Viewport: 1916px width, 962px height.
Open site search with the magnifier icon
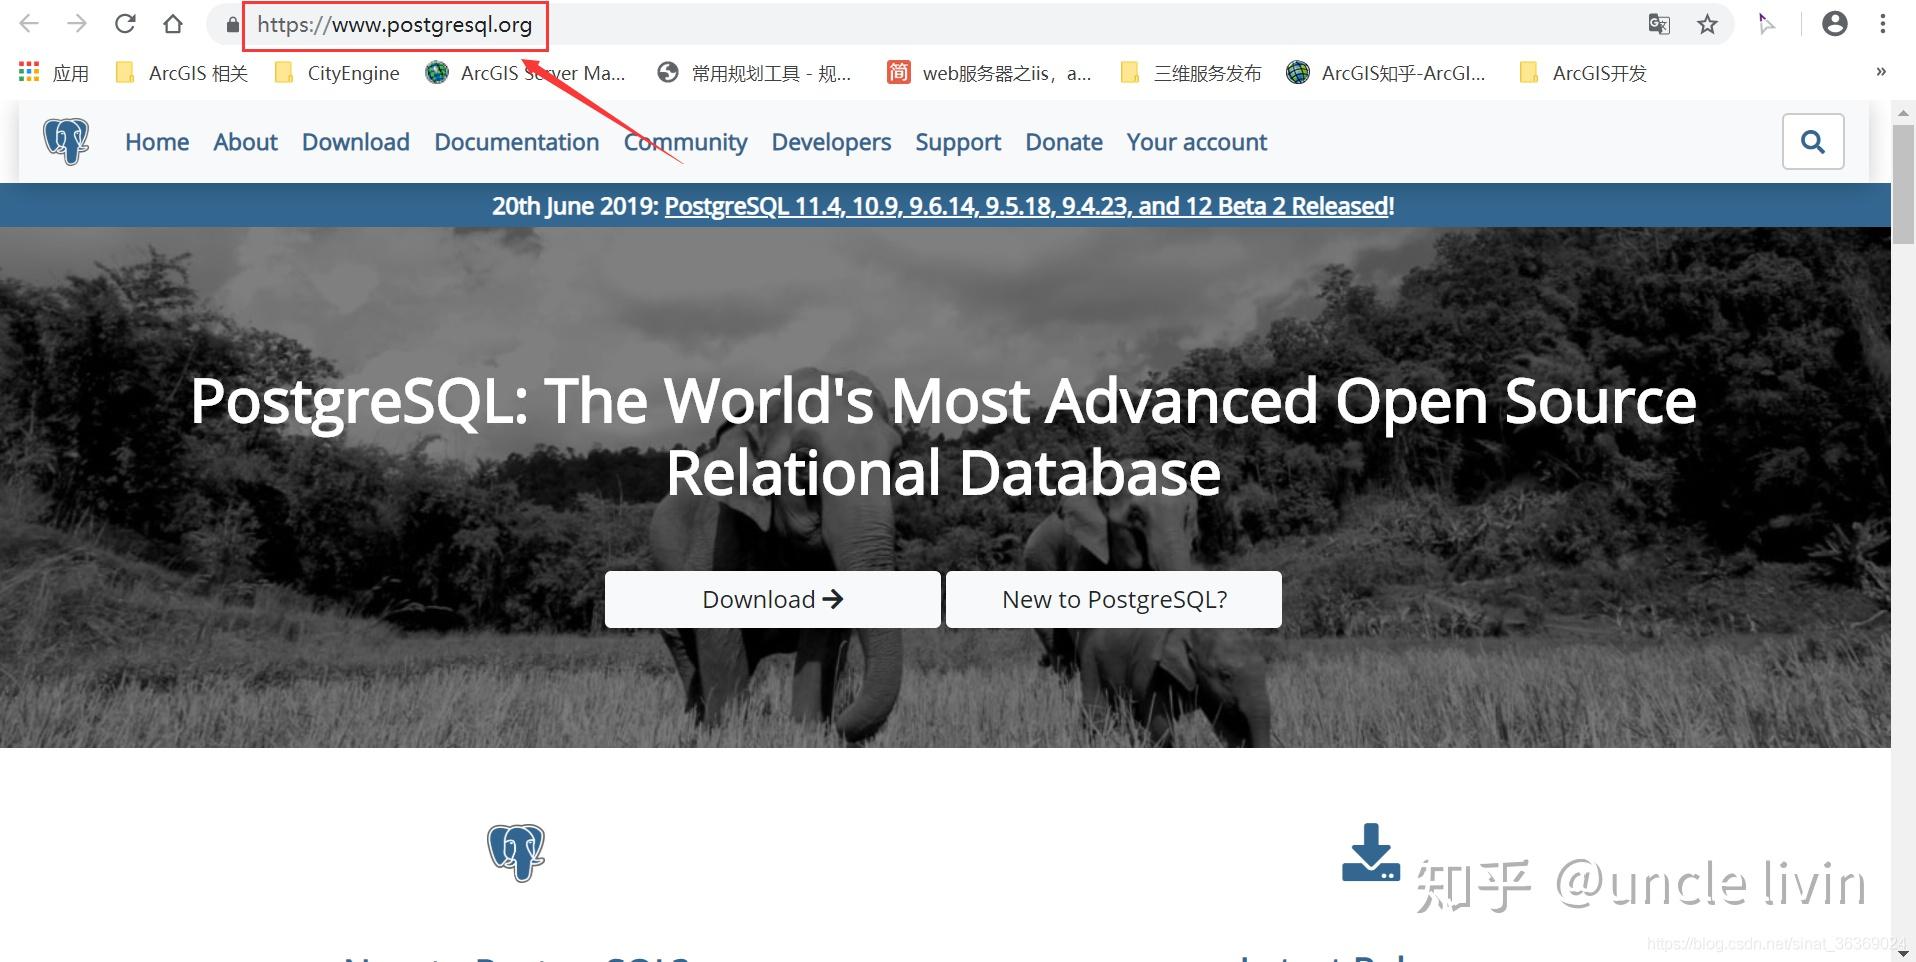click(x=1813, y=141)
